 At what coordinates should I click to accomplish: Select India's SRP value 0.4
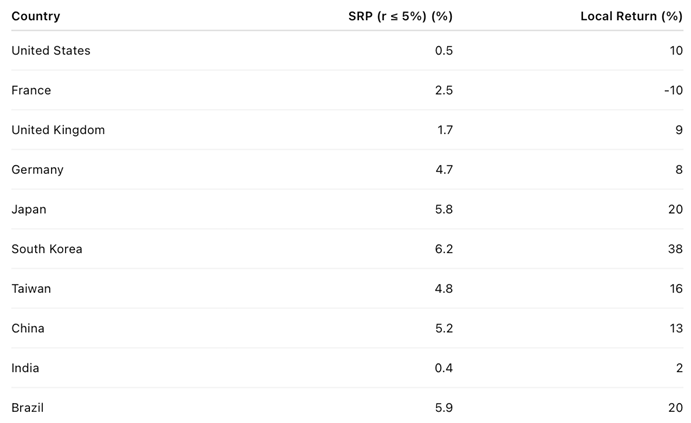pyautogui.click(x=443, y=368)
